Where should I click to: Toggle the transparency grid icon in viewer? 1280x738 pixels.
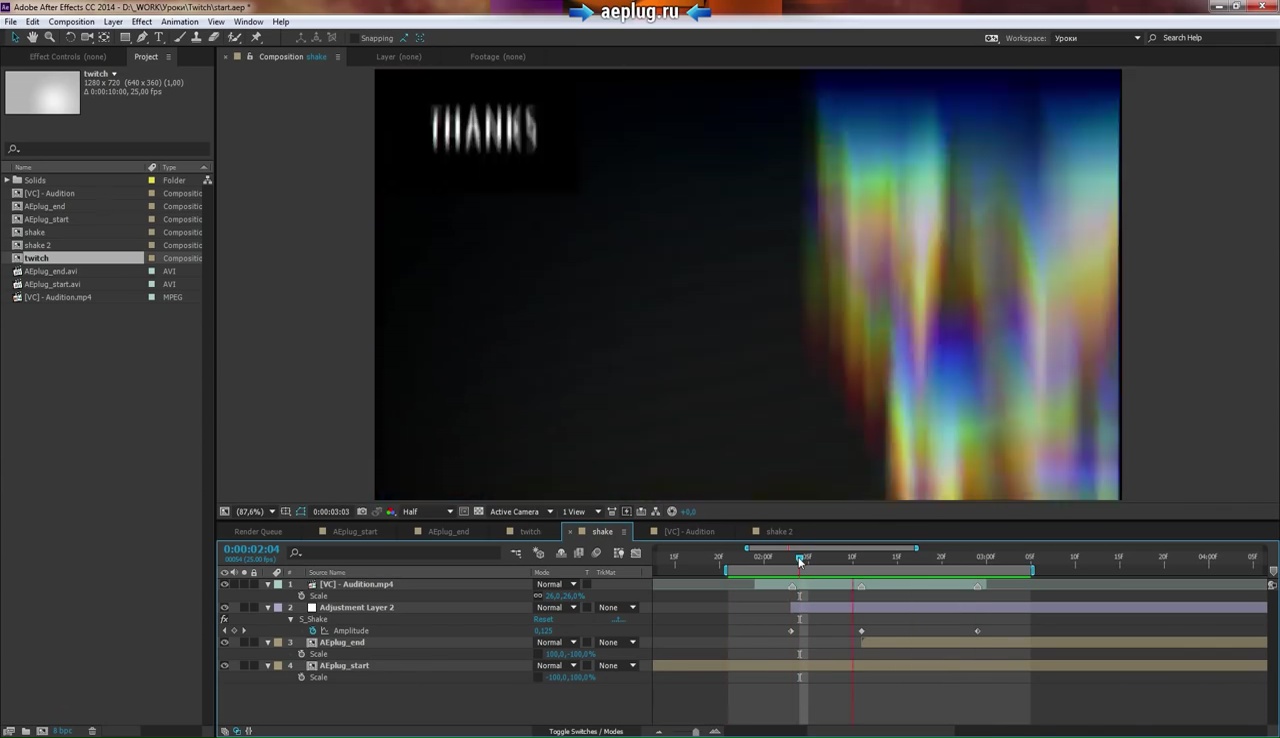pos(479,512)
